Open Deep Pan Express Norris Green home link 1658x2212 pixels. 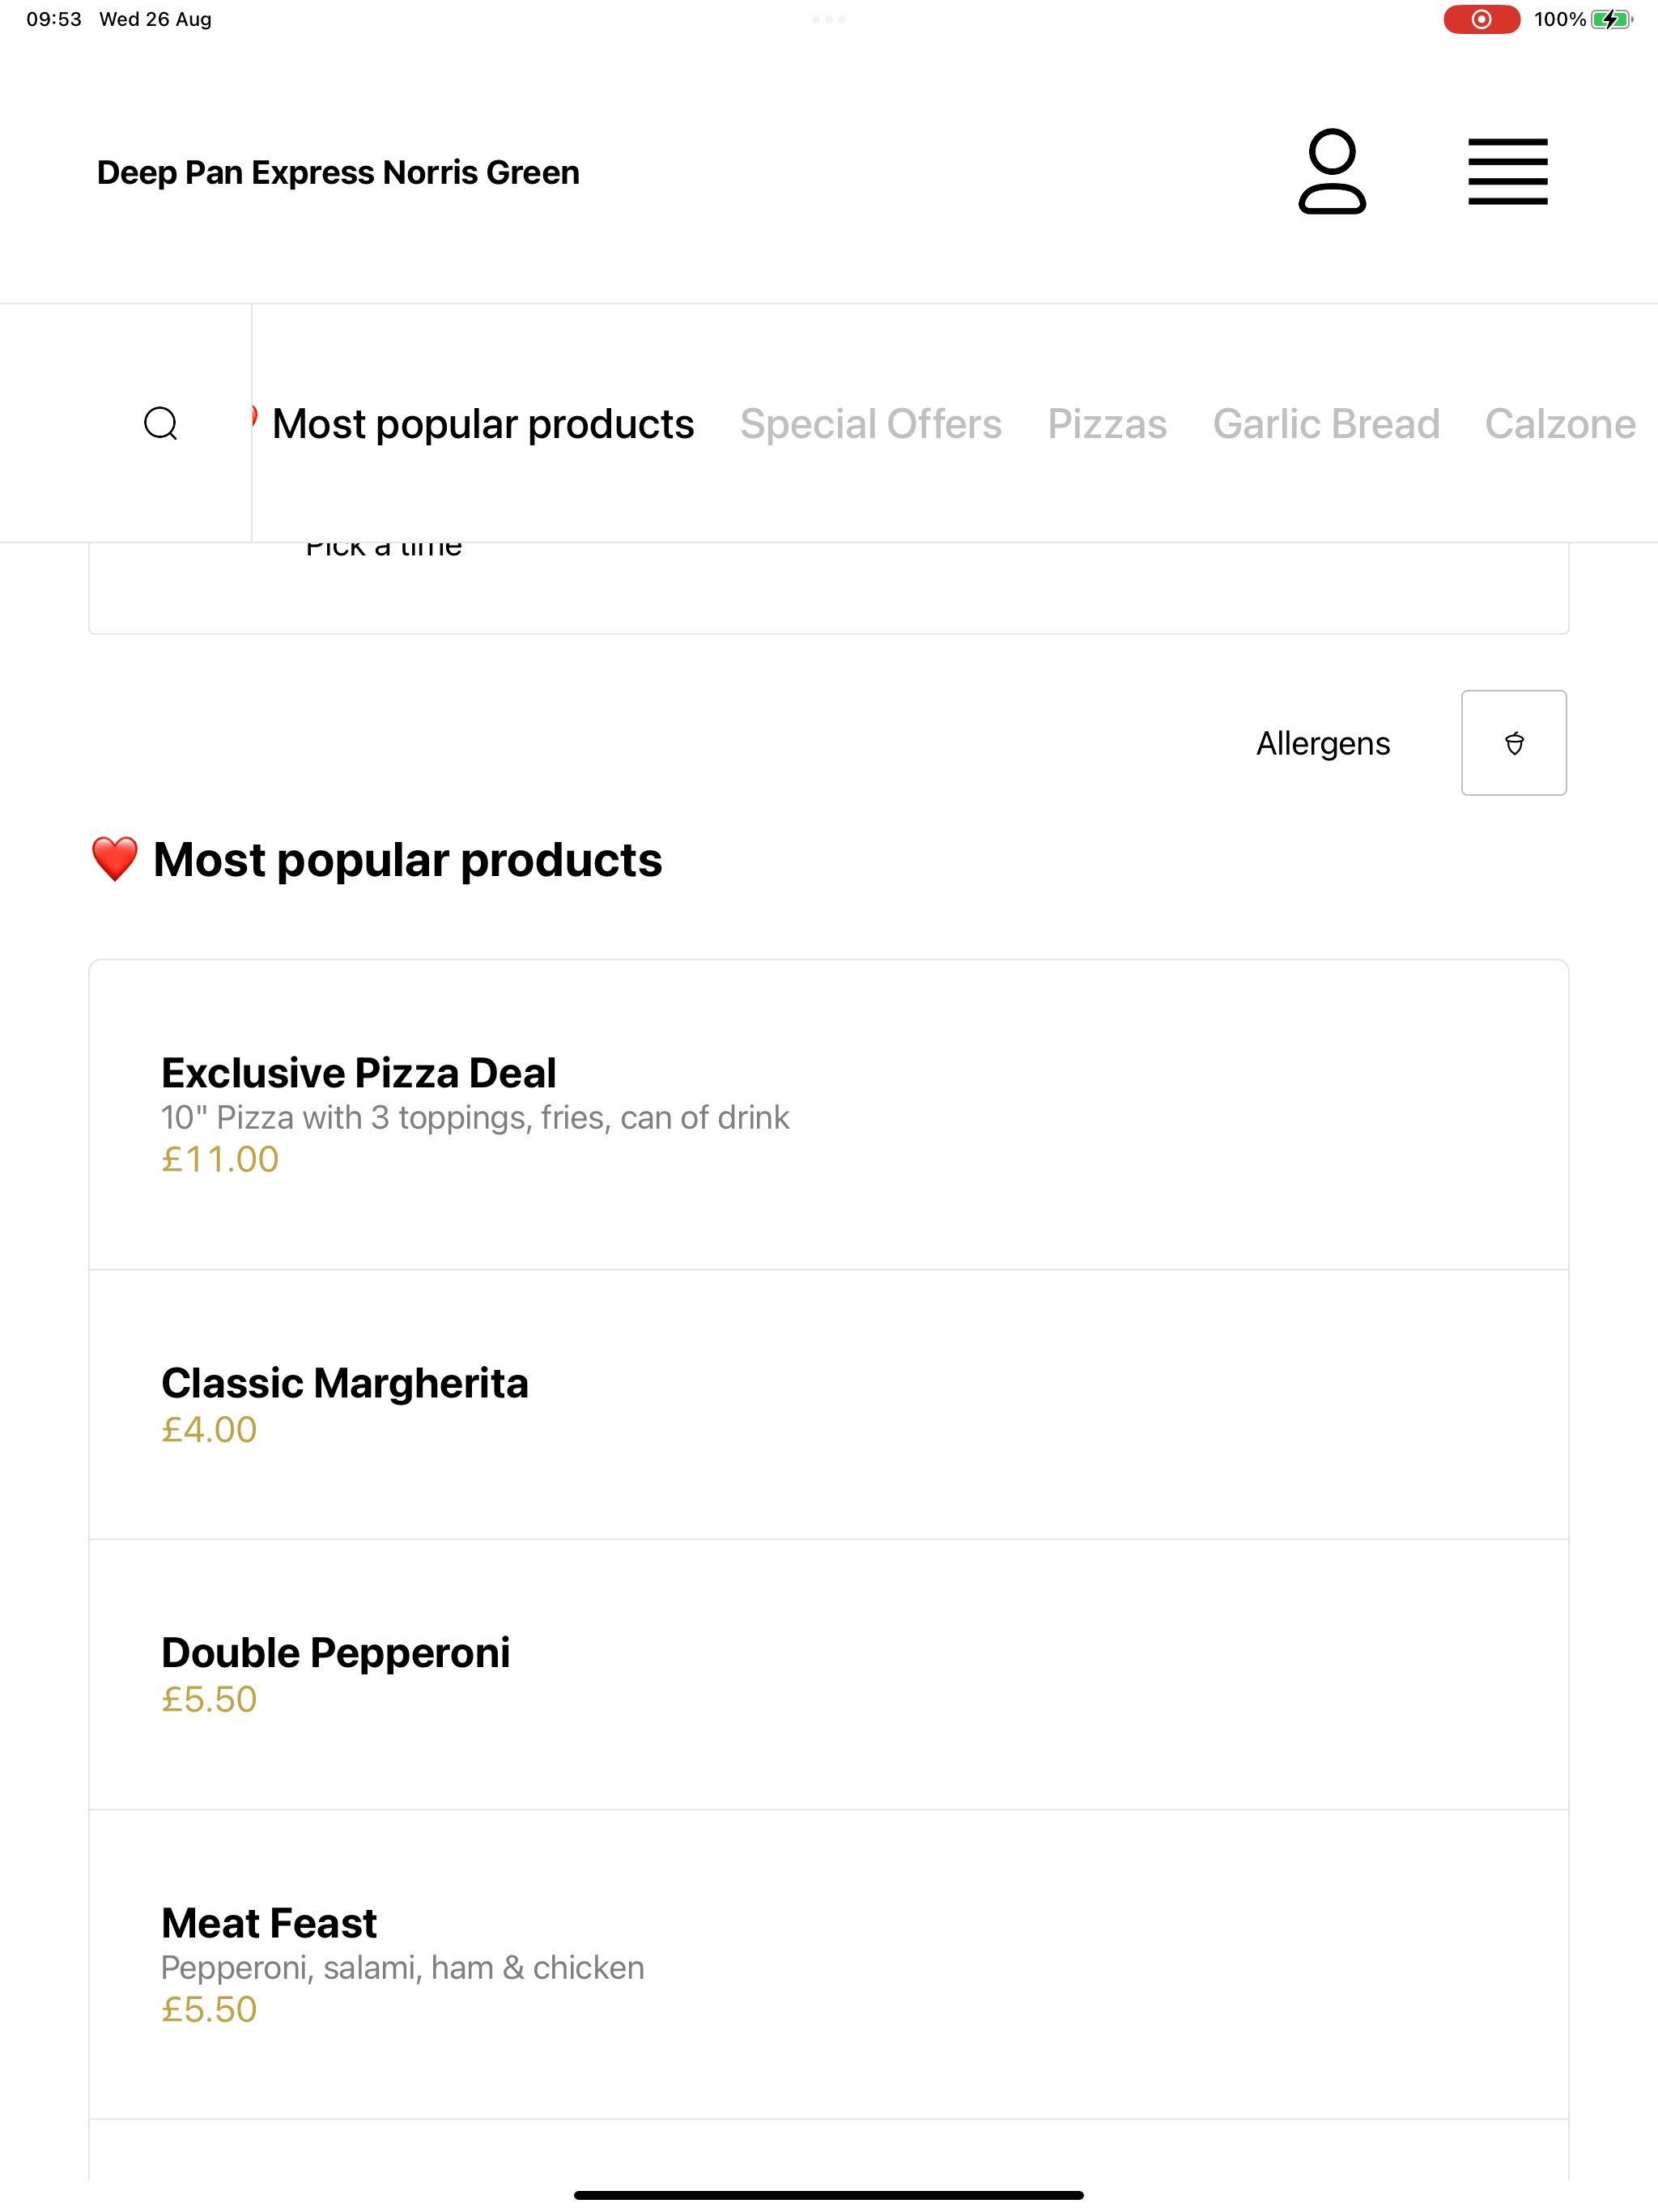tap(338, 172)
